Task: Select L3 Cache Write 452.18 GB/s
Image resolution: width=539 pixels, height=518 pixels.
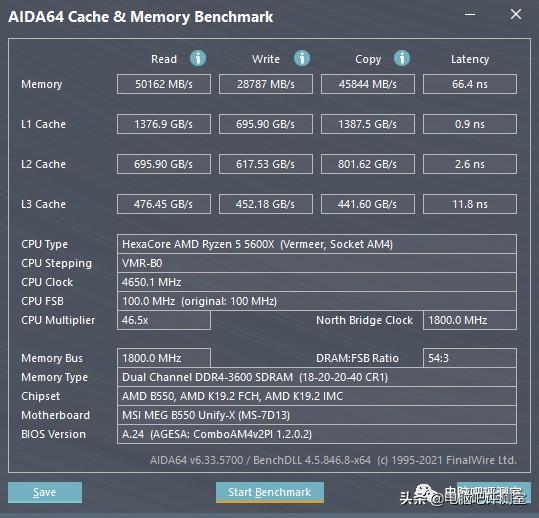Action: click(266, 204)
